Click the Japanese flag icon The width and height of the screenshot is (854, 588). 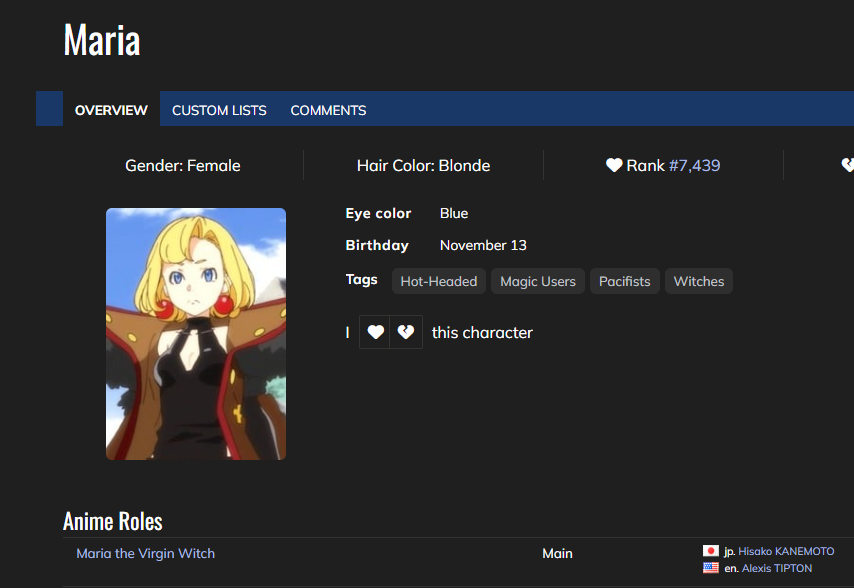[x=711, y=551]
